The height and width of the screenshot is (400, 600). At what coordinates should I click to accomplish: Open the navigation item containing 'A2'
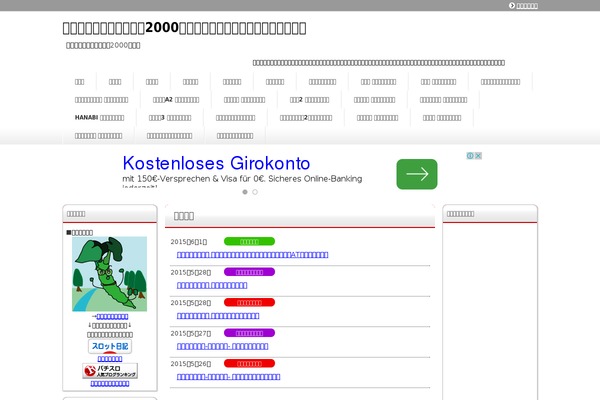(x=176, y=100)
